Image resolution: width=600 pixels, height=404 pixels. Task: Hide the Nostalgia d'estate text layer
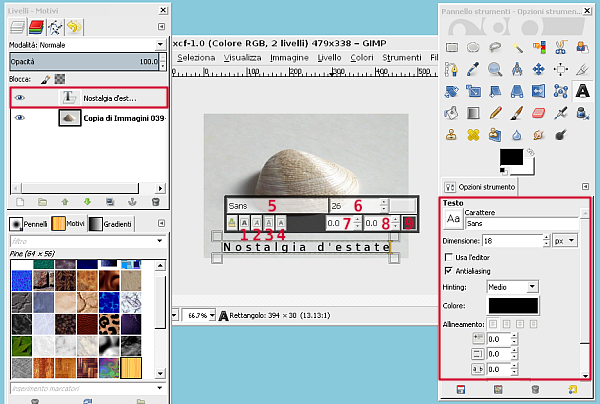(x=21, y=97)
